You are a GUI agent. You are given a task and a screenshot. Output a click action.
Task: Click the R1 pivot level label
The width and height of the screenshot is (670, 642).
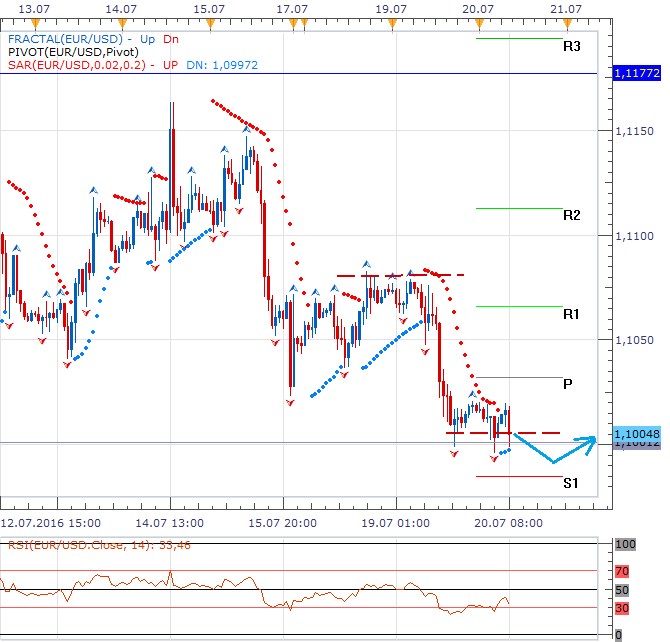(x=572, y=314)
